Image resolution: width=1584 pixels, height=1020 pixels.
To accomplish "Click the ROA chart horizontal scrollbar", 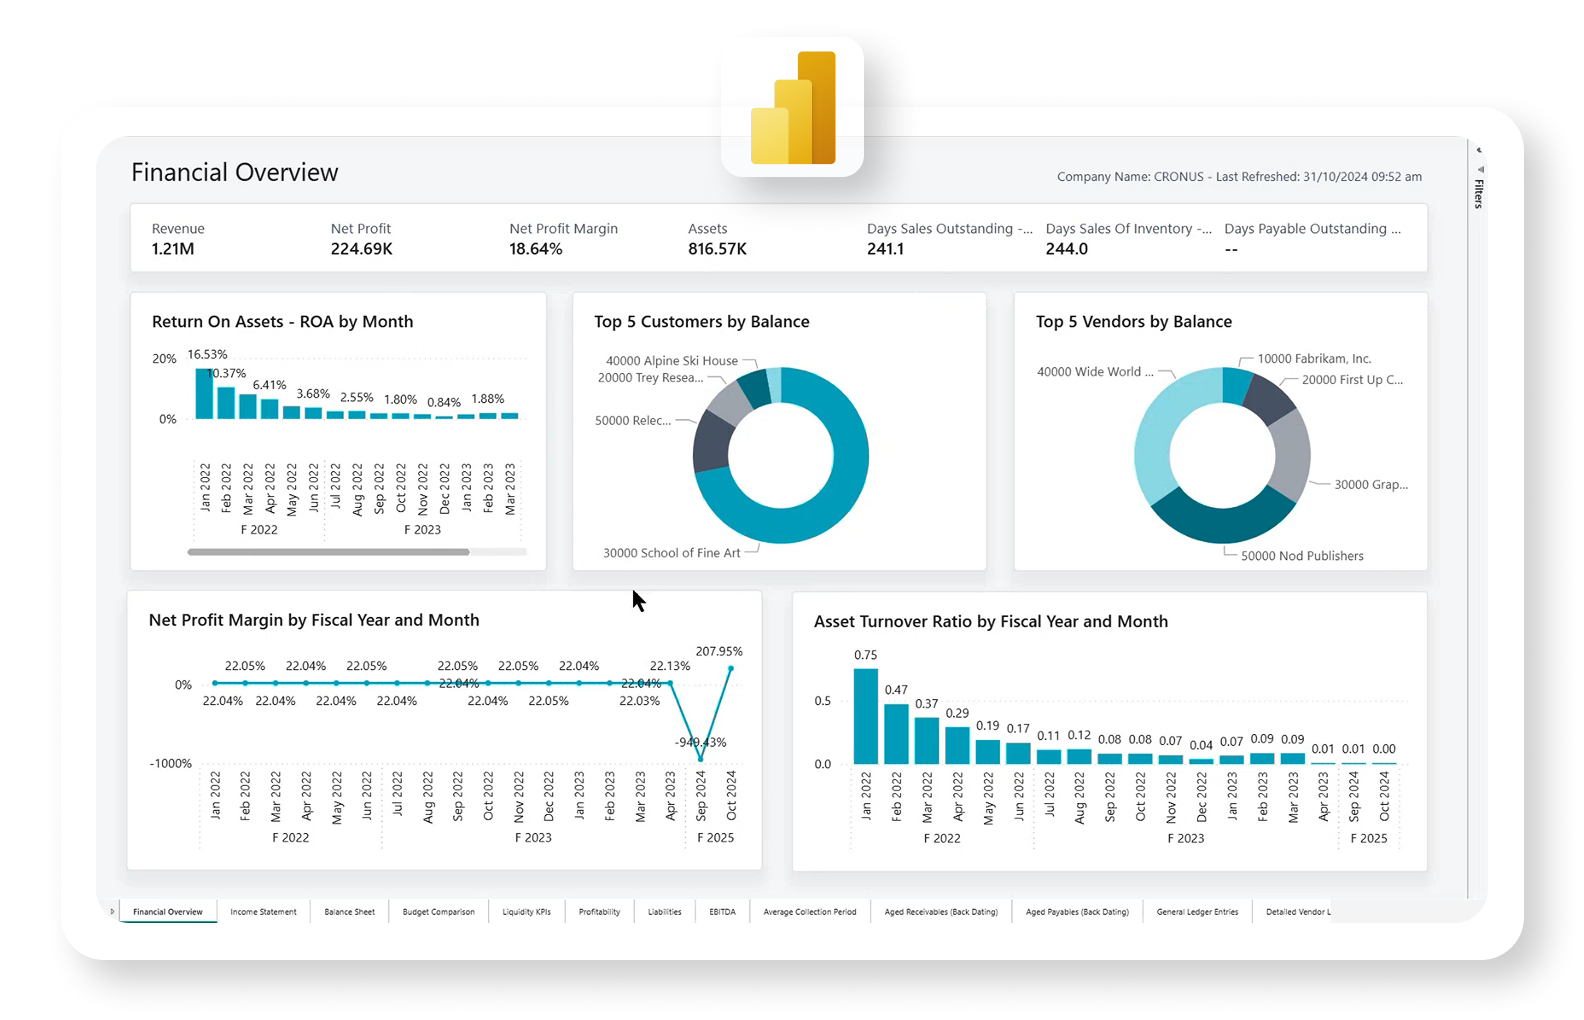I will coord(328,552).
